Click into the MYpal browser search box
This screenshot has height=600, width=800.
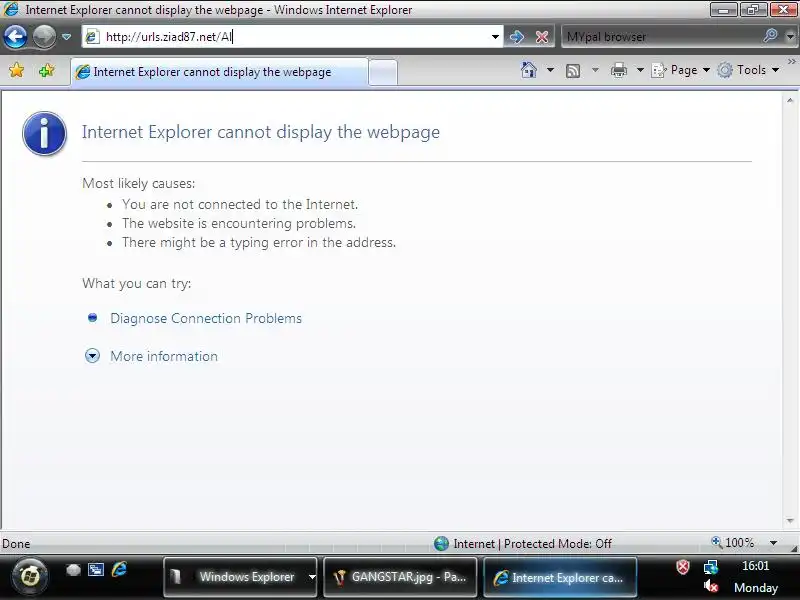661,37
